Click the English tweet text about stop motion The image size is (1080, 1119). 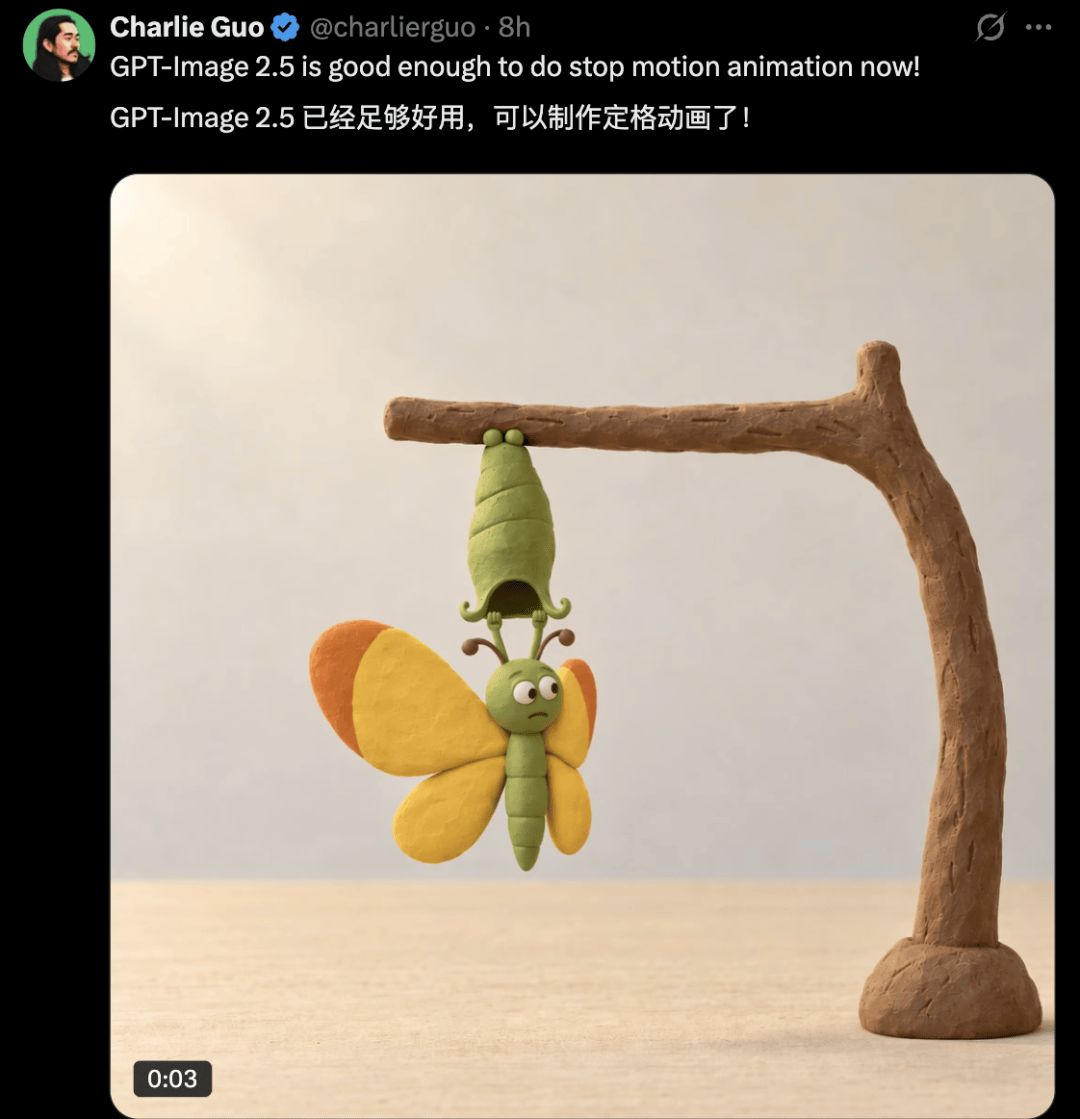pyautogui.click(x=515, y=67)
